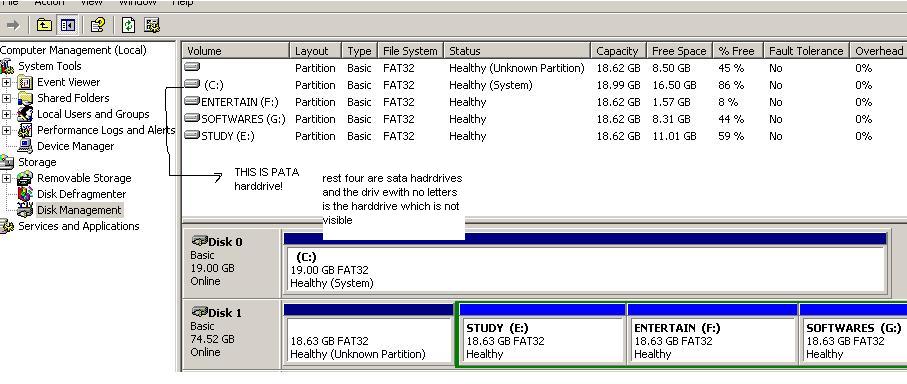Expand the Performance Logs and Alerts node
Screen dimensions: 907x384
click(x=6, y=130)
